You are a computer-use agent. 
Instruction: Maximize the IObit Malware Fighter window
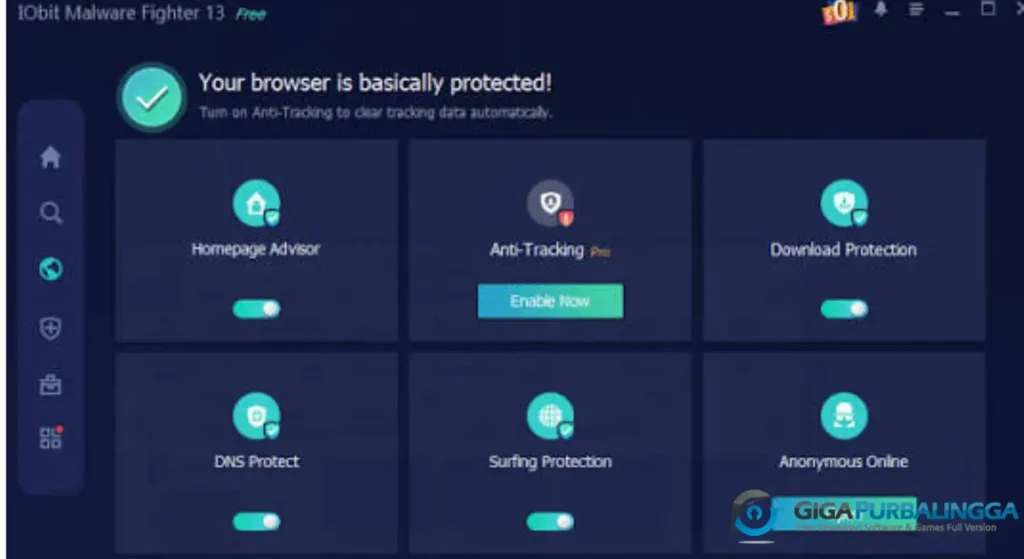988,8
